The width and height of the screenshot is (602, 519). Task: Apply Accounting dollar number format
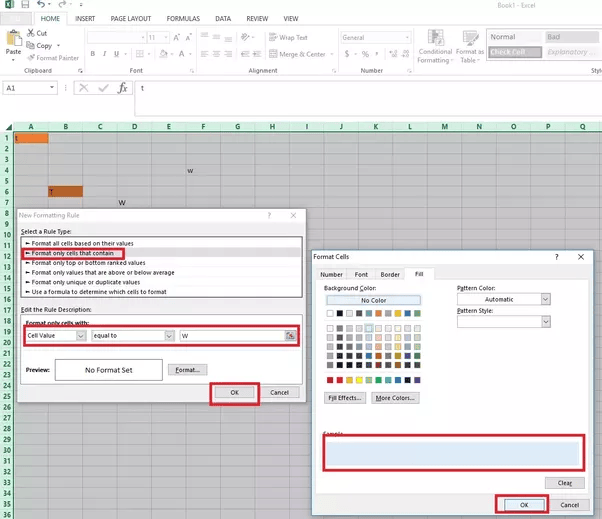pyautogui.click(x=347, y=54)
